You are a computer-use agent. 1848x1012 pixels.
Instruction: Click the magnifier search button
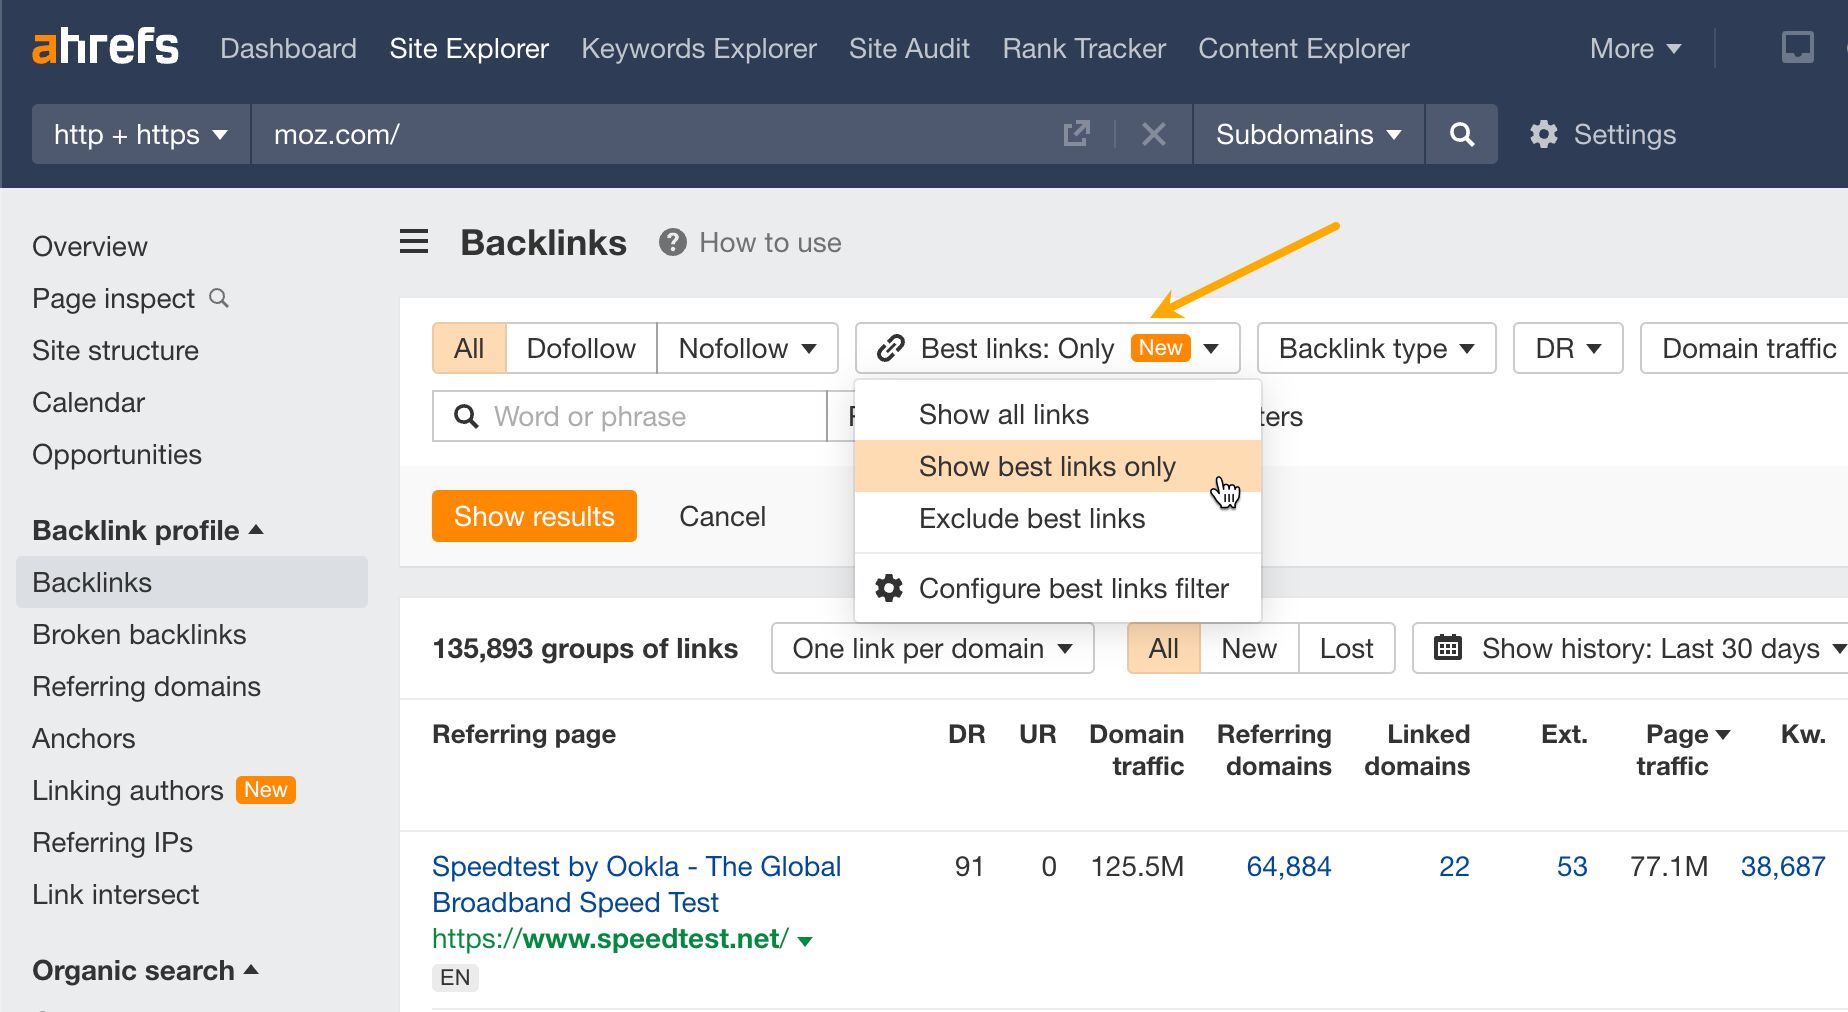[1461, 134]
